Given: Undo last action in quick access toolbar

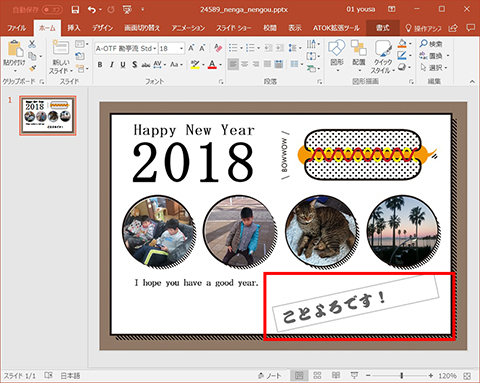Looking at the screenshot, I should click(x=92, y=10).
